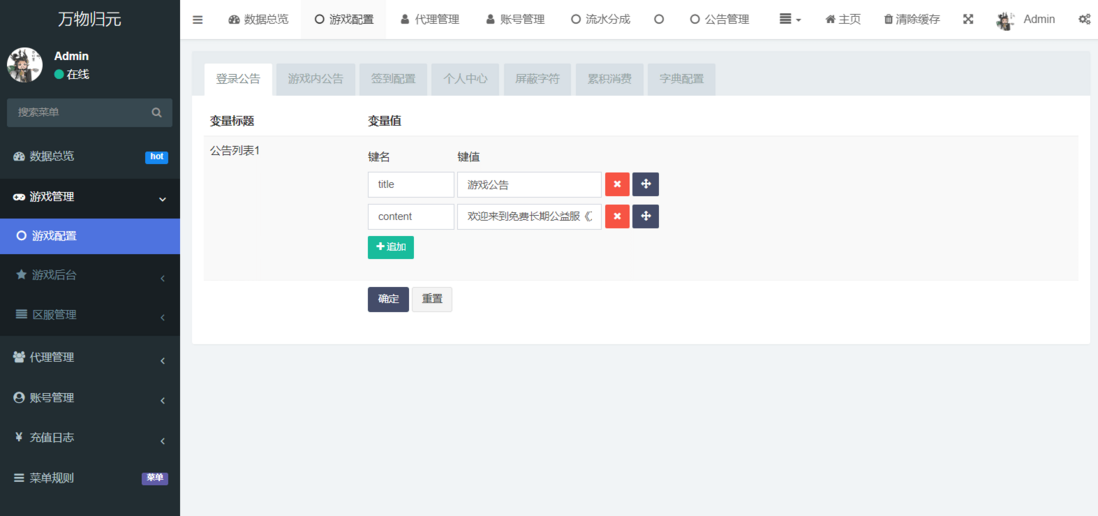Click the 清除缓存 trash button
1098x516 pixels.
tap(912, 19)
